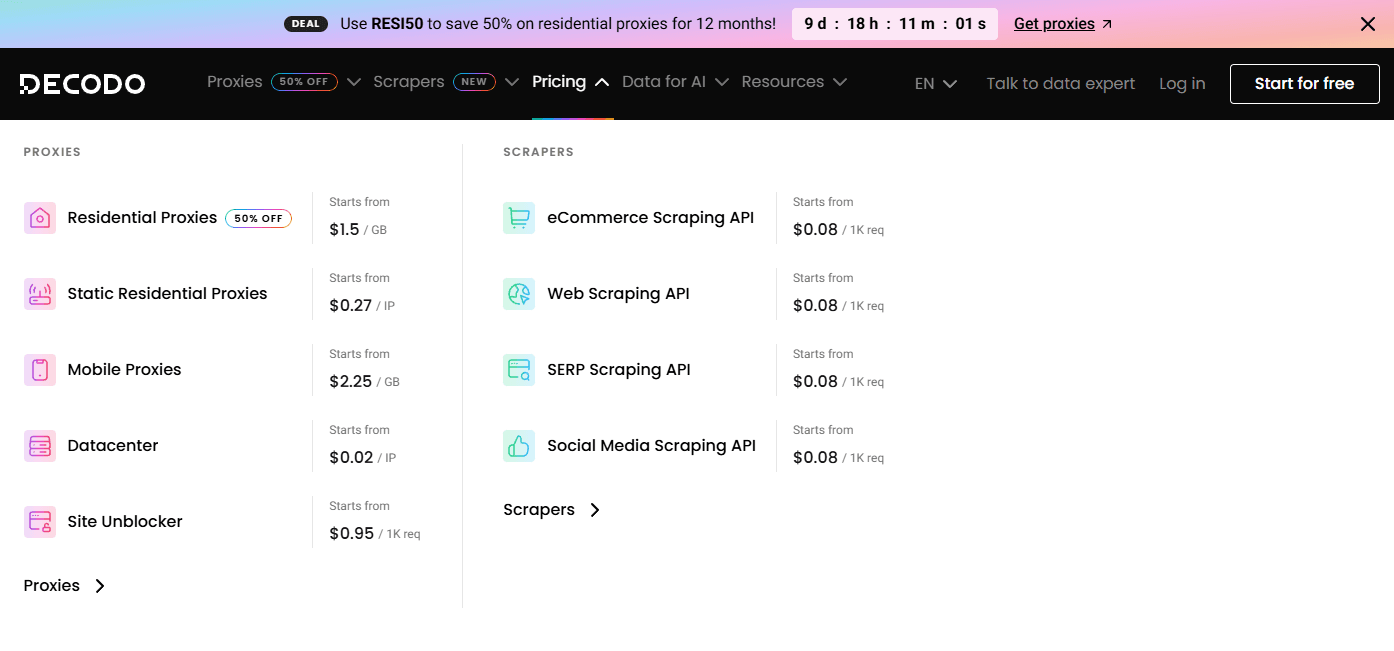
Task: Open Residential Proxies pricing
Action: [142, 218]
